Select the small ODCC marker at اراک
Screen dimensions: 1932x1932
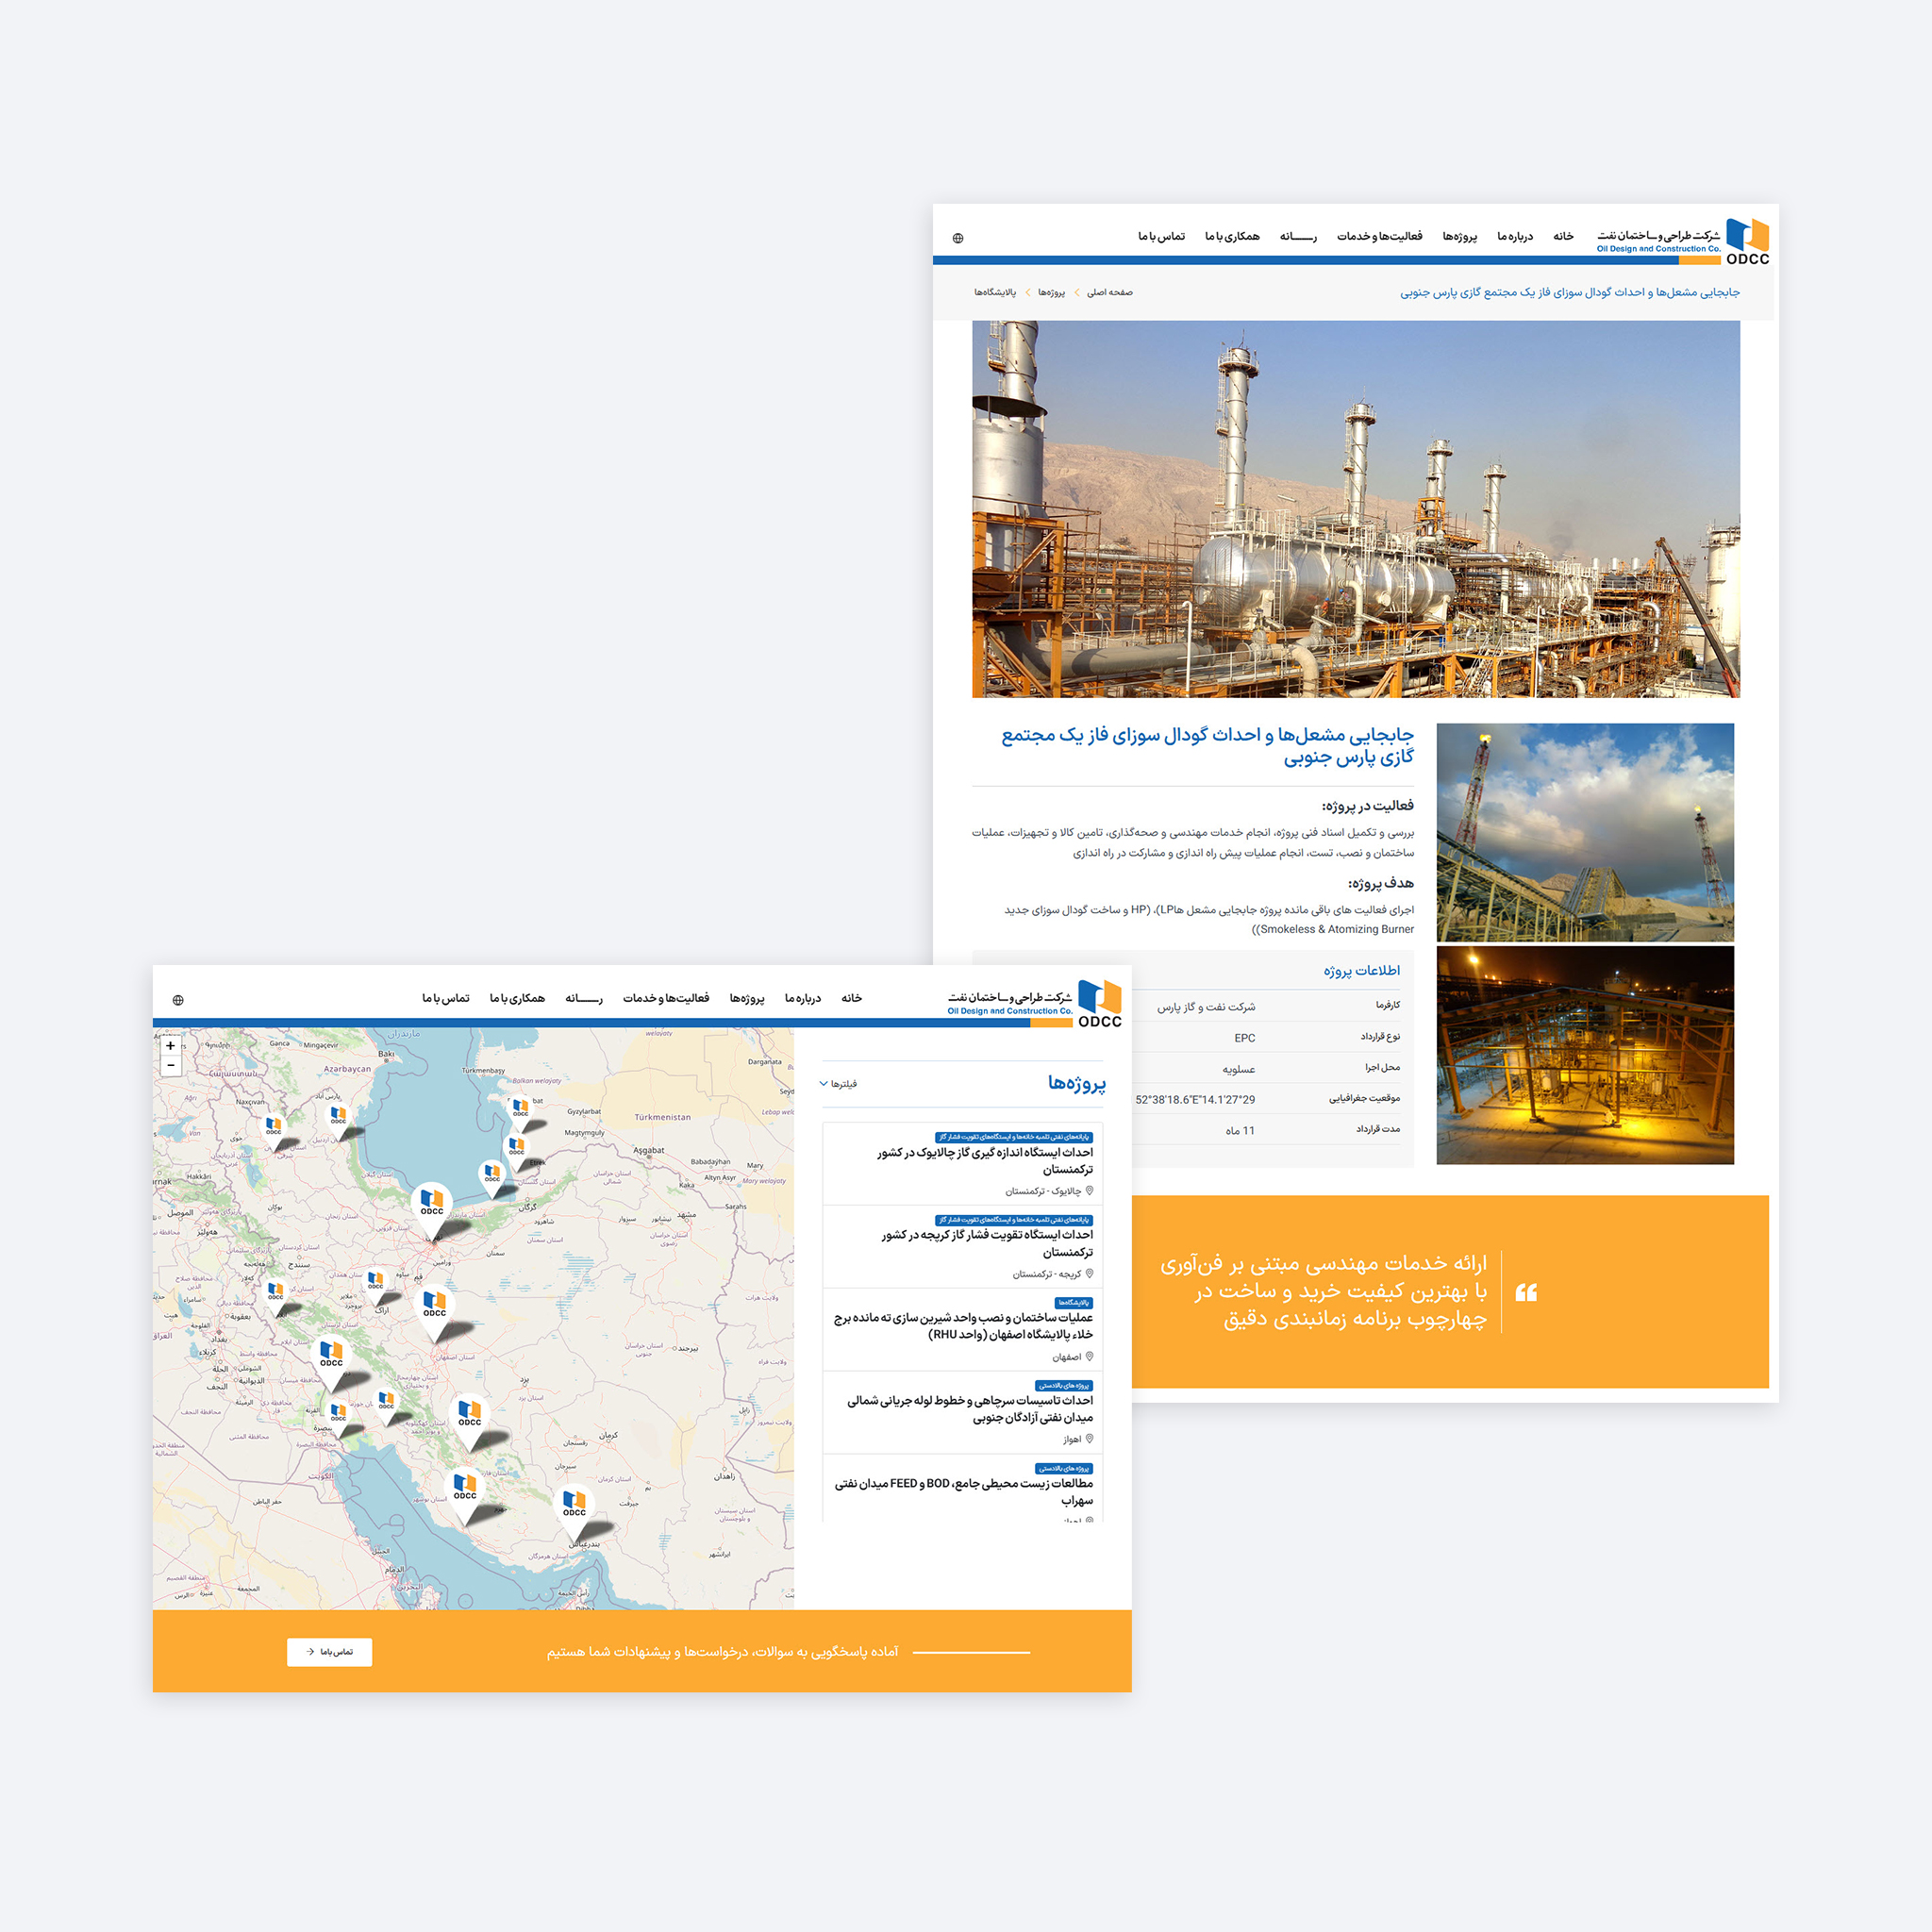pos(376,1286)
